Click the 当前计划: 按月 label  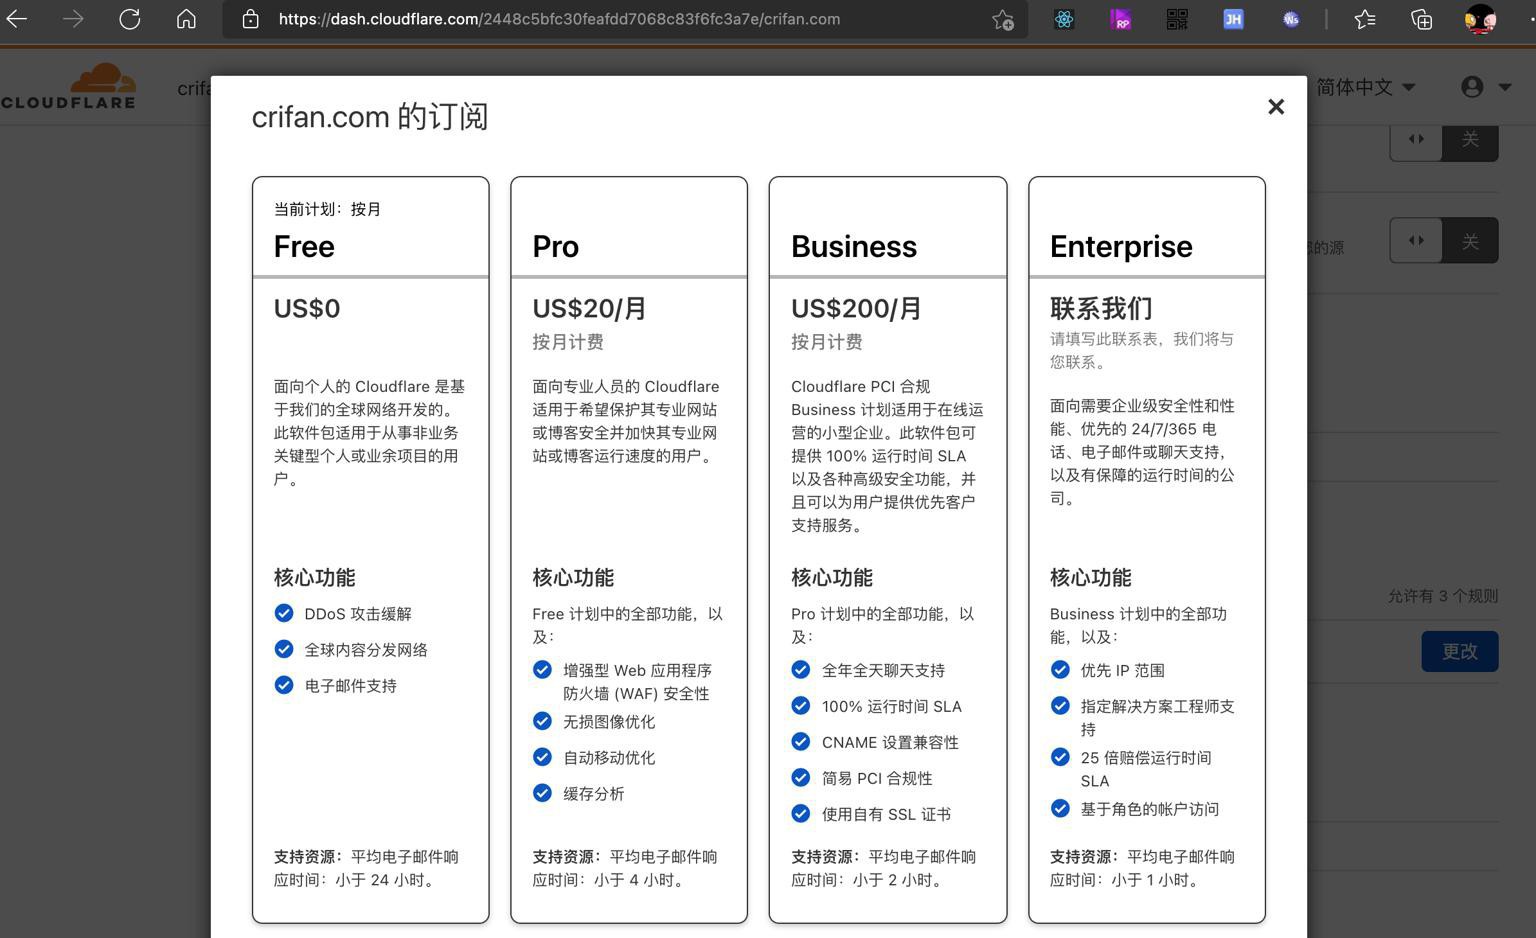pos(327,209)
